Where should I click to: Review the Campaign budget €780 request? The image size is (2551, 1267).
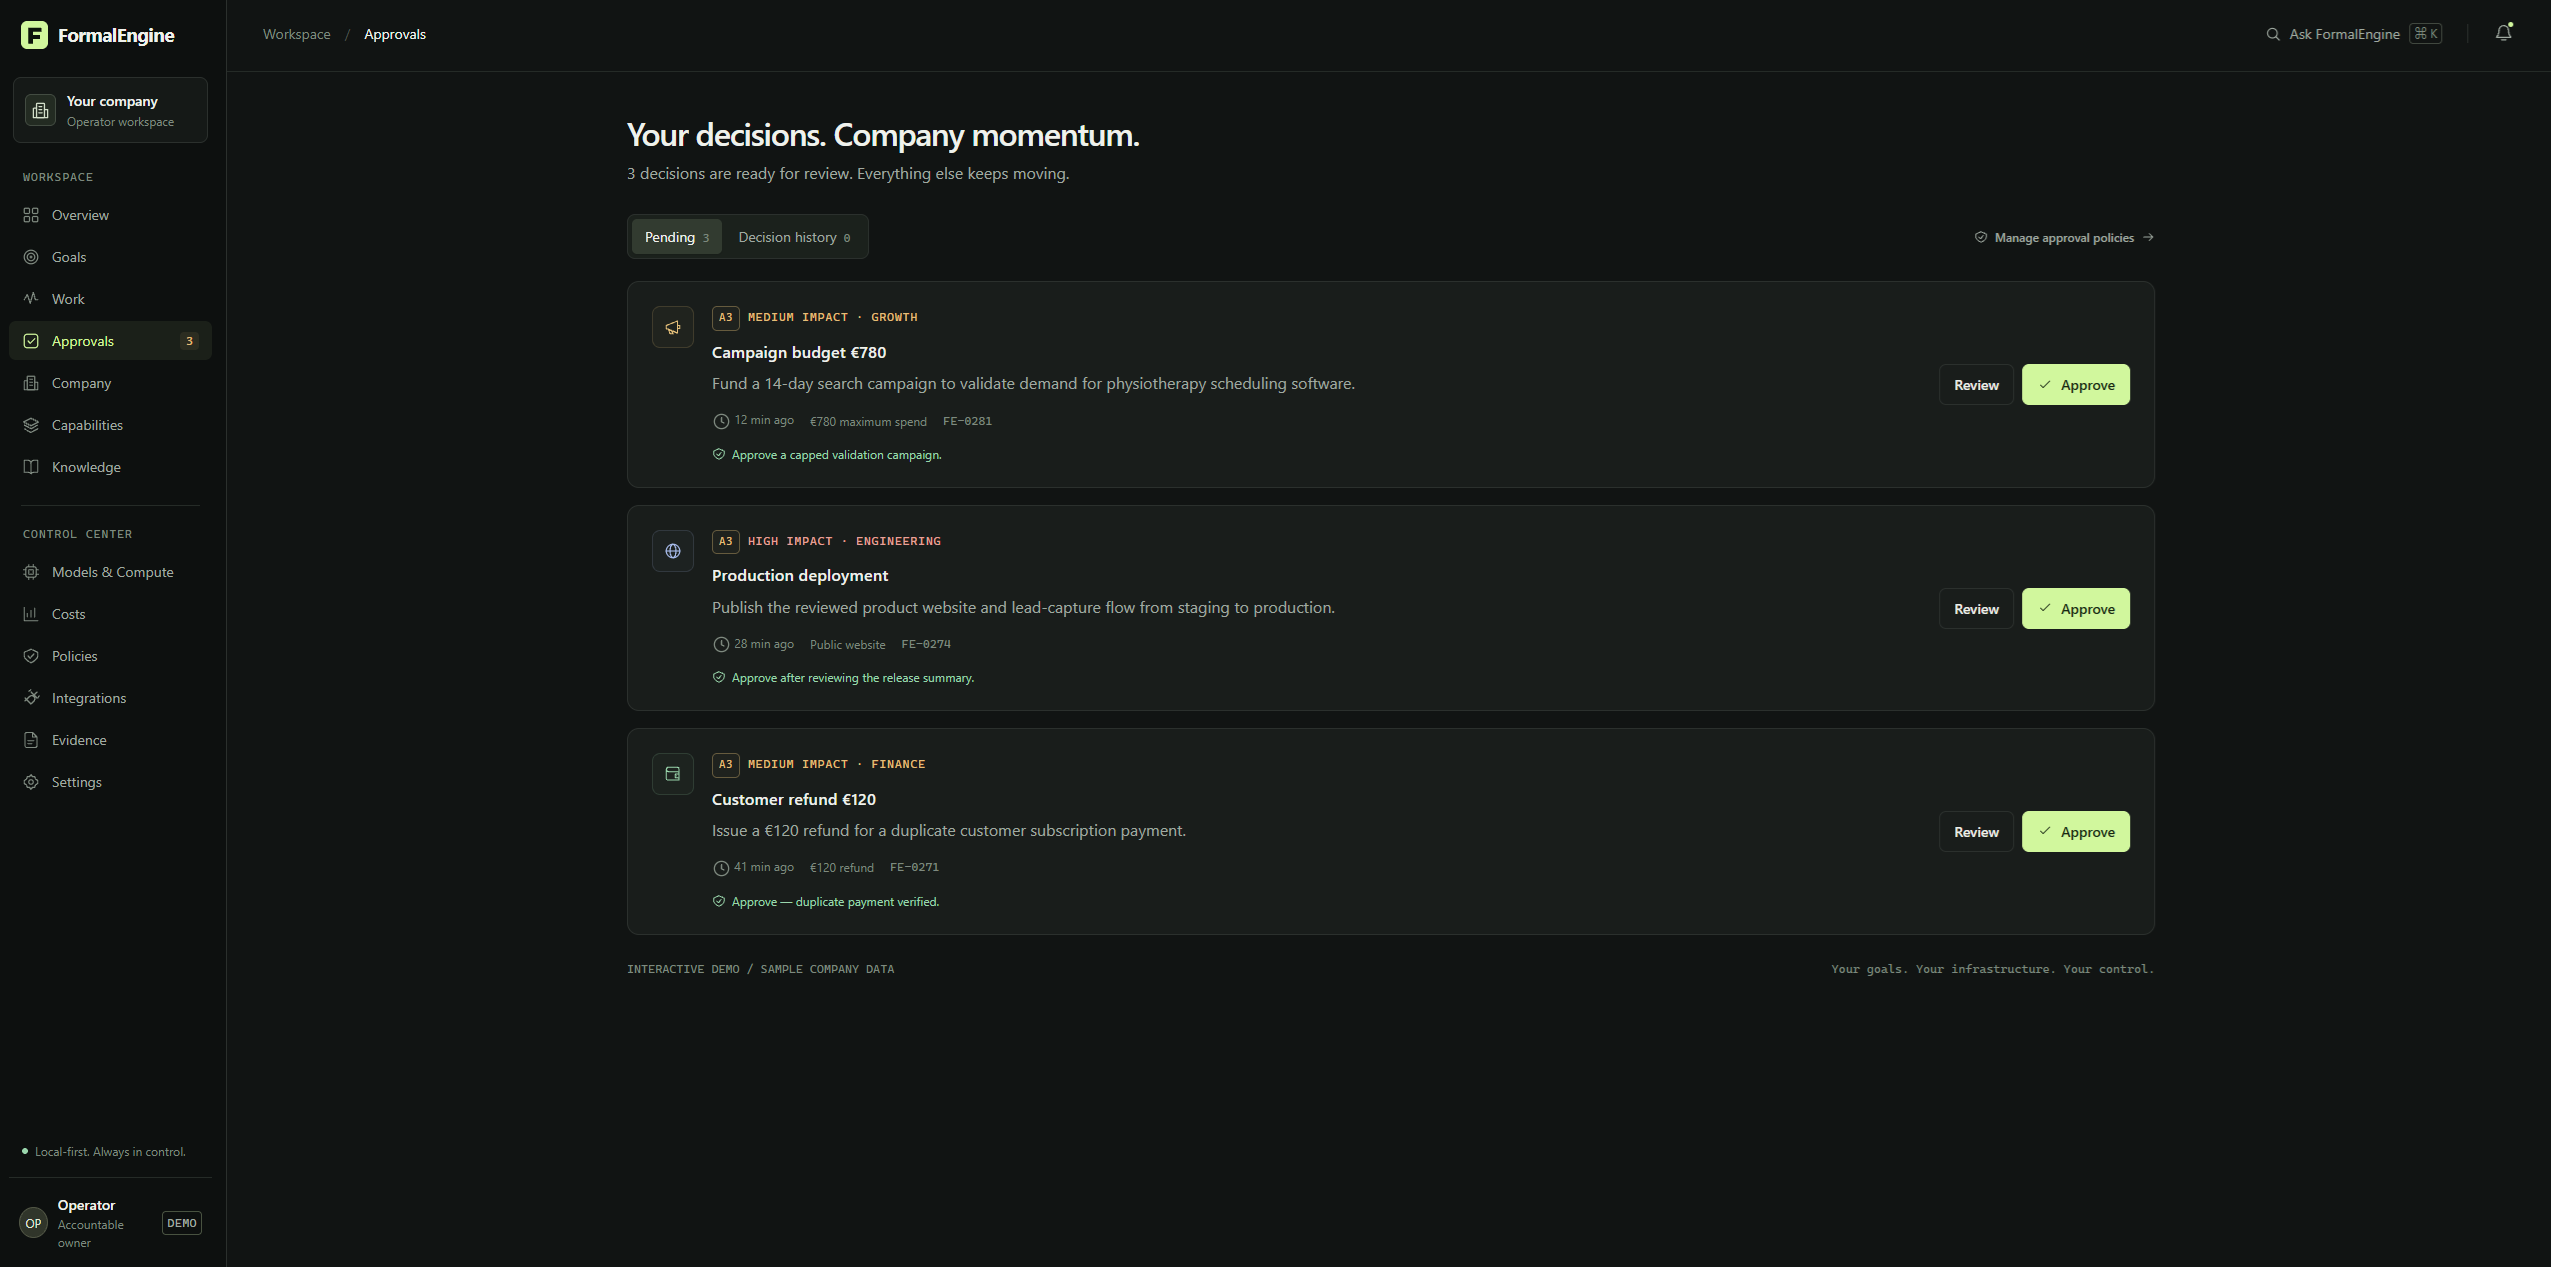click(x=1976, y=385)
